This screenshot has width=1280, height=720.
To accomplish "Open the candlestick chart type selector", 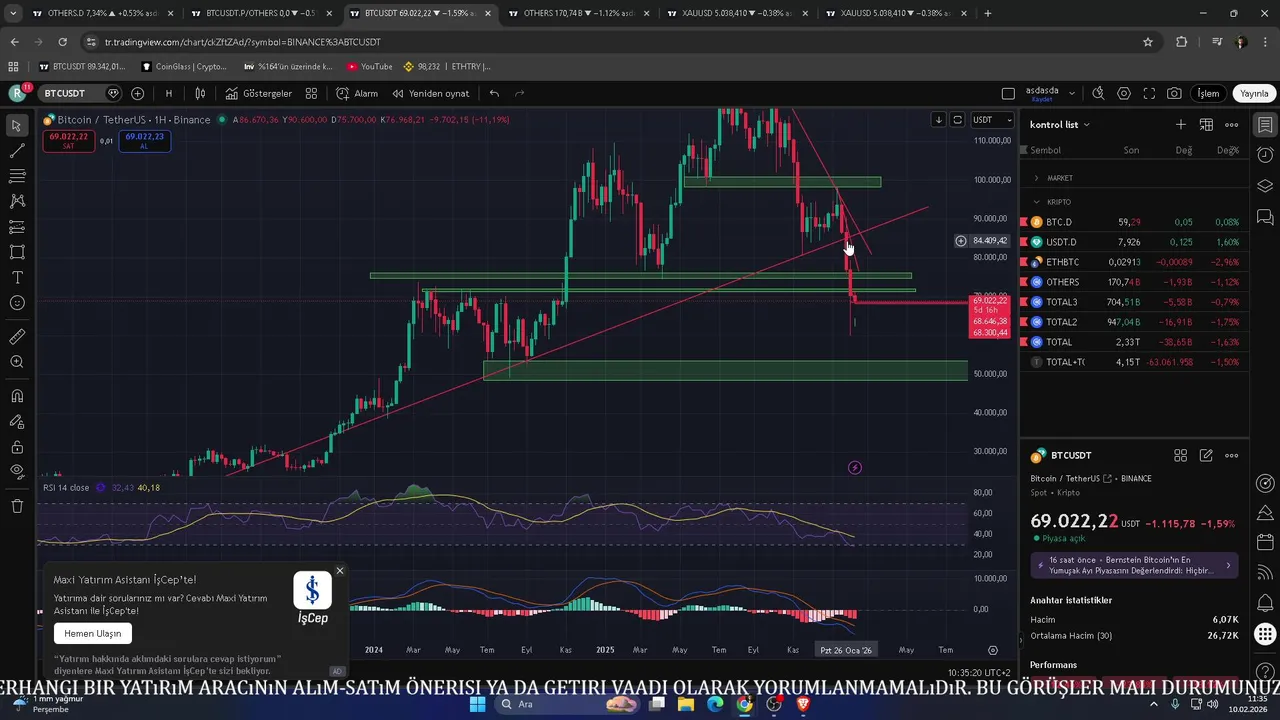I will (200, 93).
